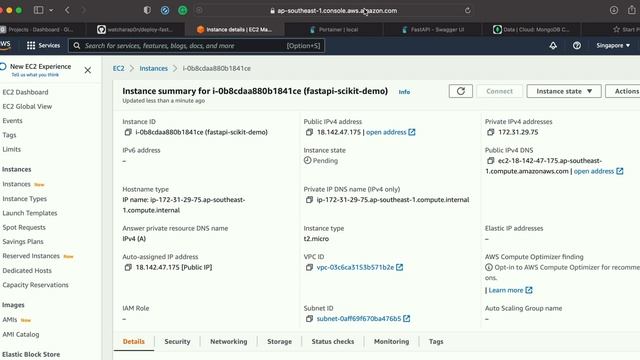Image resolution: width=640 pixels, height=360 pixels.
Task: Click the Instances breadcrumb link
Action: tap(153, 68)
